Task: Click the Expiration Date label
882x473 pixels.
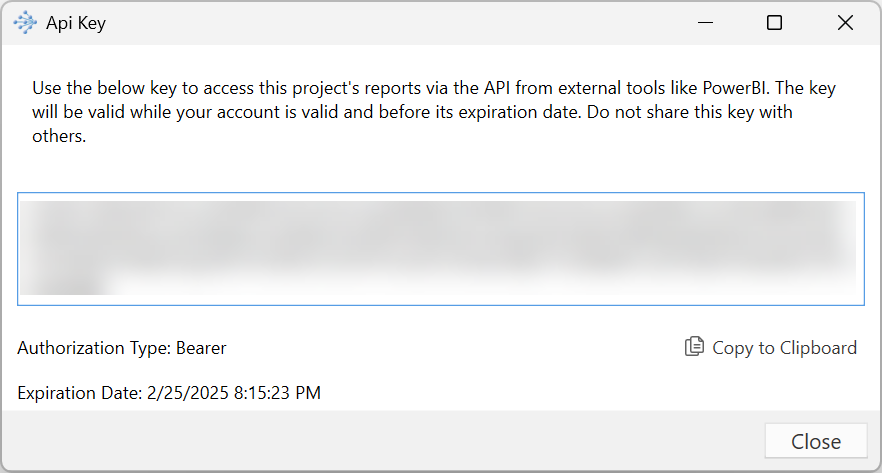Action: 79,393
